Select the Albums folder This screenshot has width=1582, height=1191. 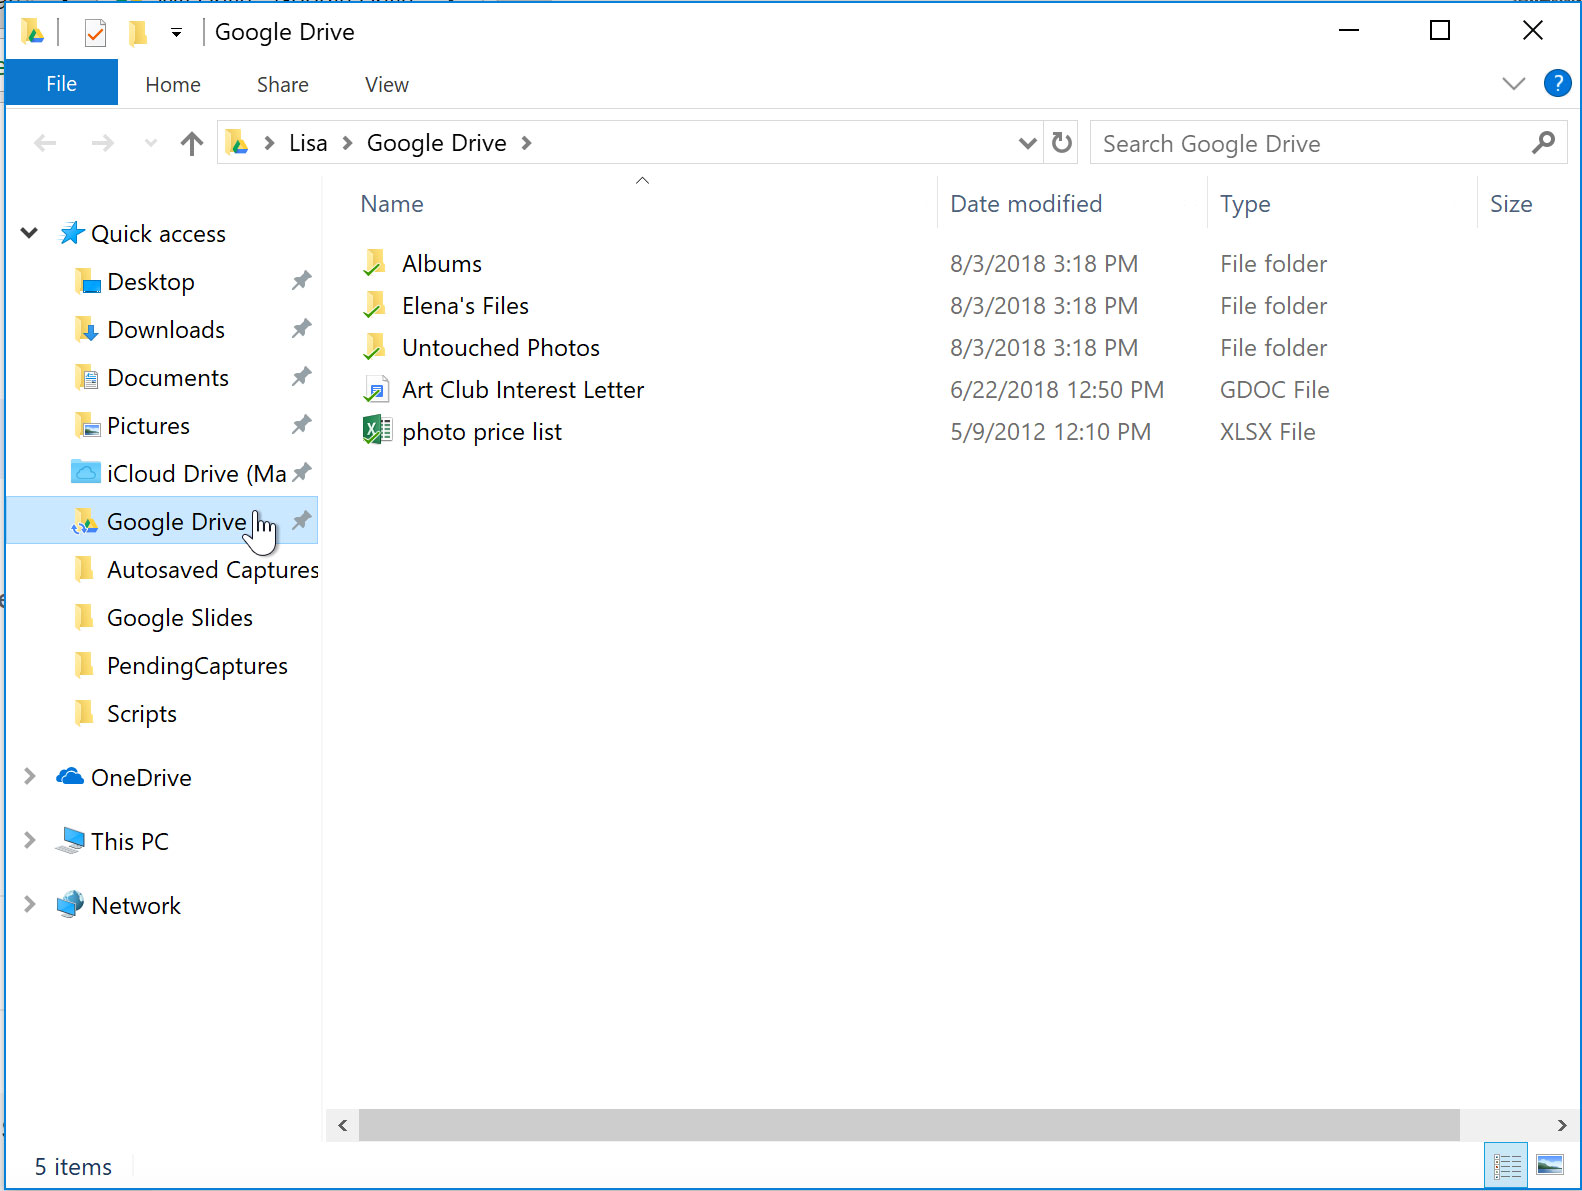click(x=442, y=264)
